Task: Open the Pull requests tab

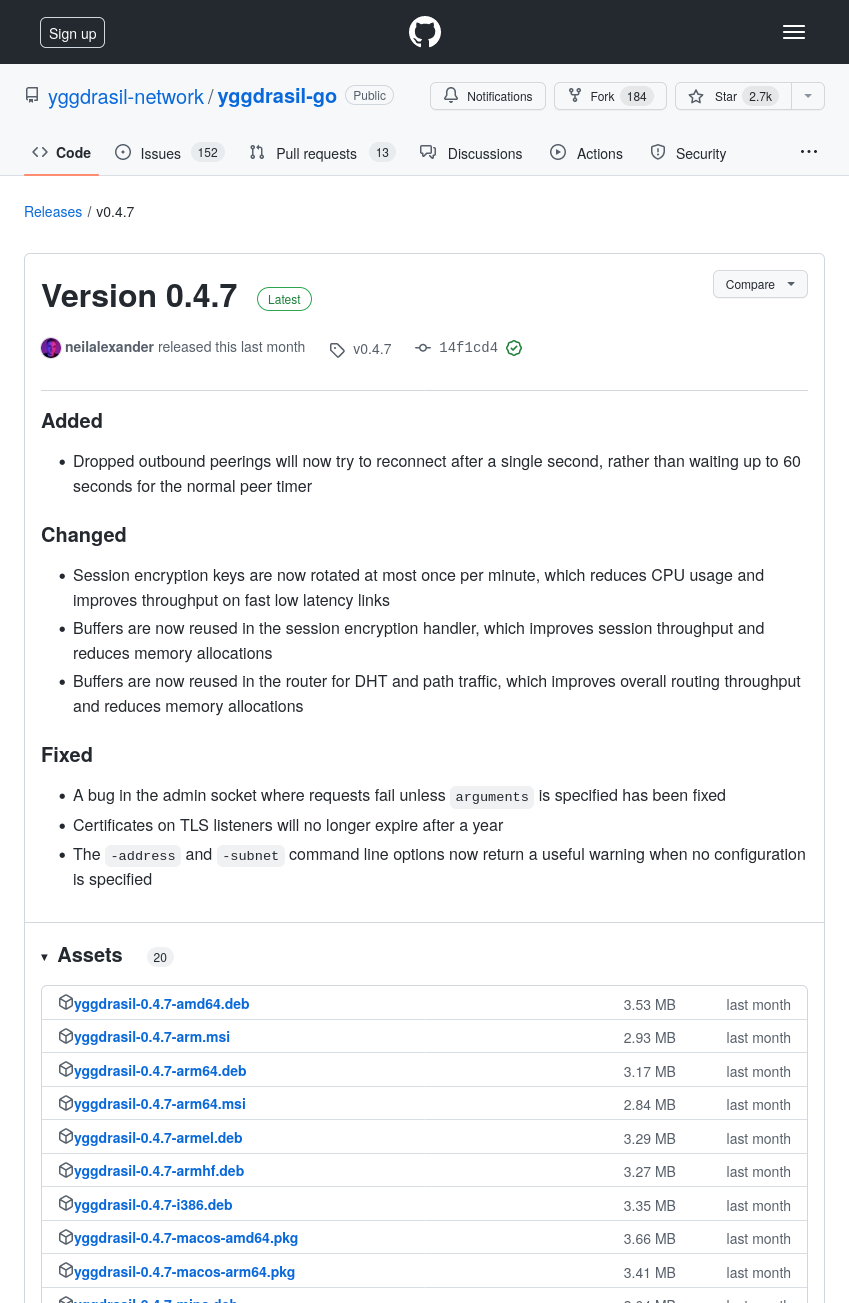Action: [x=315, y=153]
